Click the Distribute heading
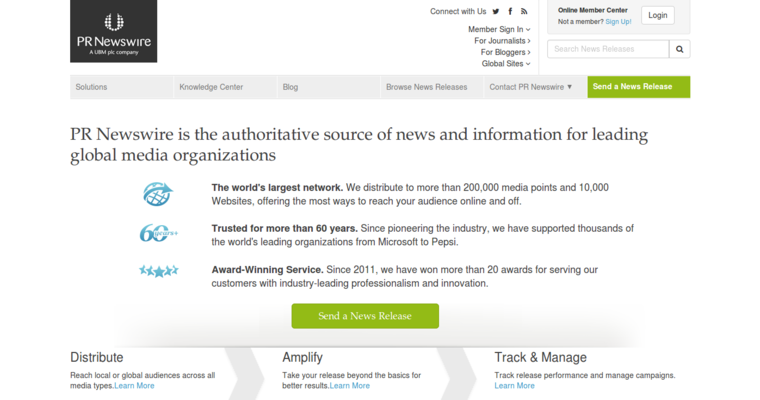 pyautogui.click(x=96, y=357)
